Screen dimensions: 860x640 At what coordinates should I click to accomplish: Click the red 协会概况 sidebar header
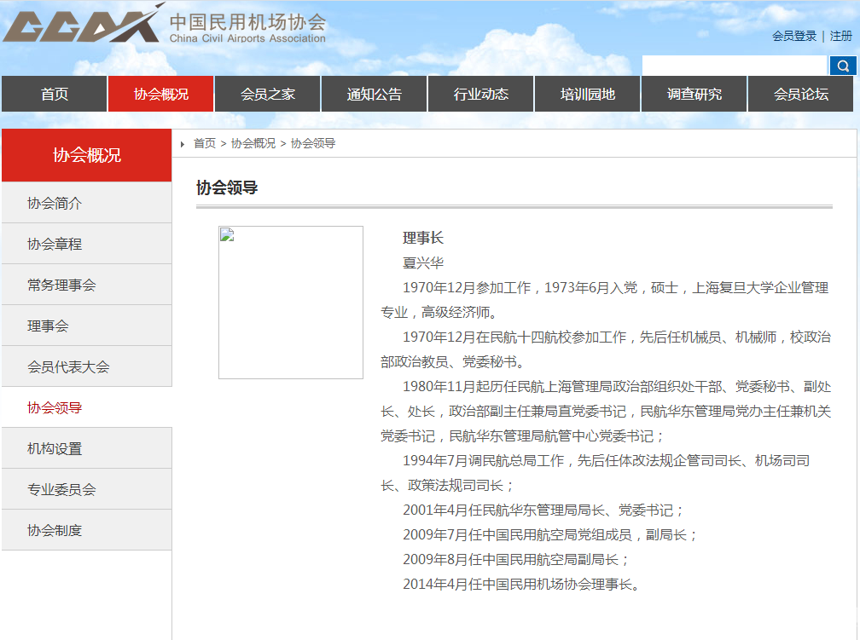87,155
